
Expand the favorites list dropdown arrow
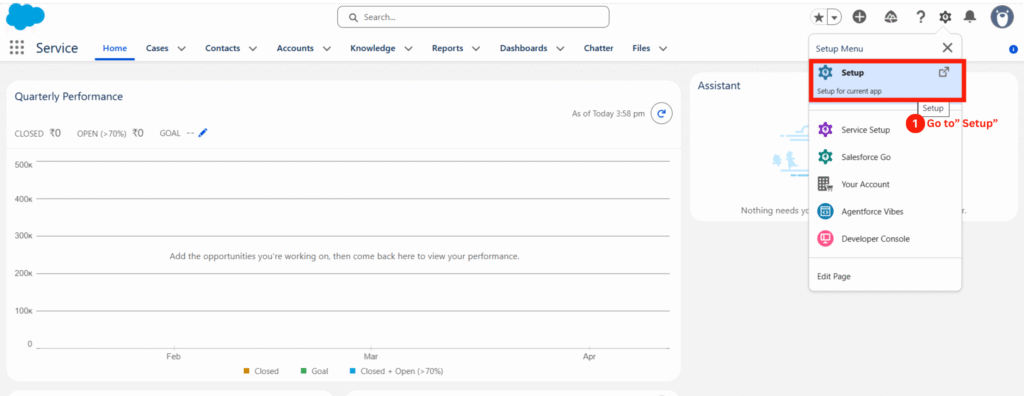point(835,18)
